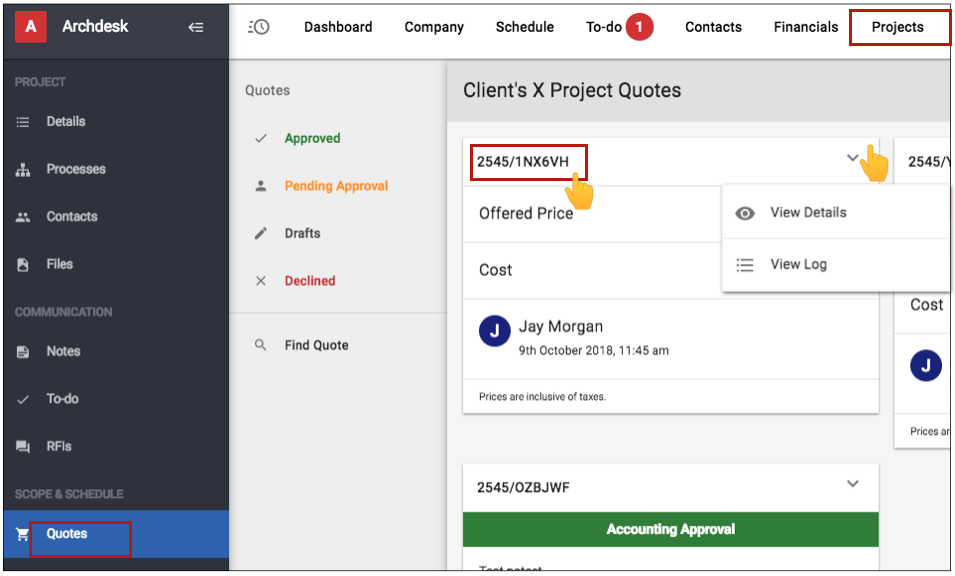
Task: Open Processes from the project sidebar
Action: [21, 169]
